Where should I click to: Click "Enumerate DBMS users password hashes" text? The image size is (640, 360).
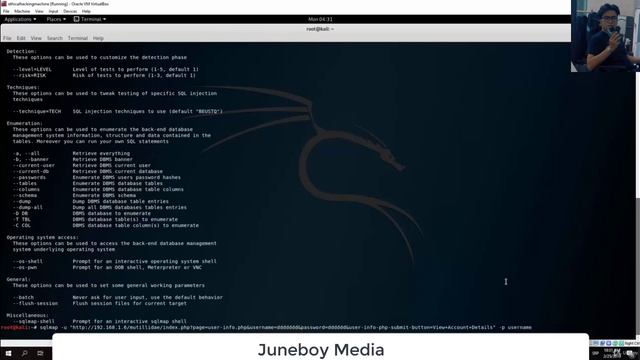pos(127,178)
